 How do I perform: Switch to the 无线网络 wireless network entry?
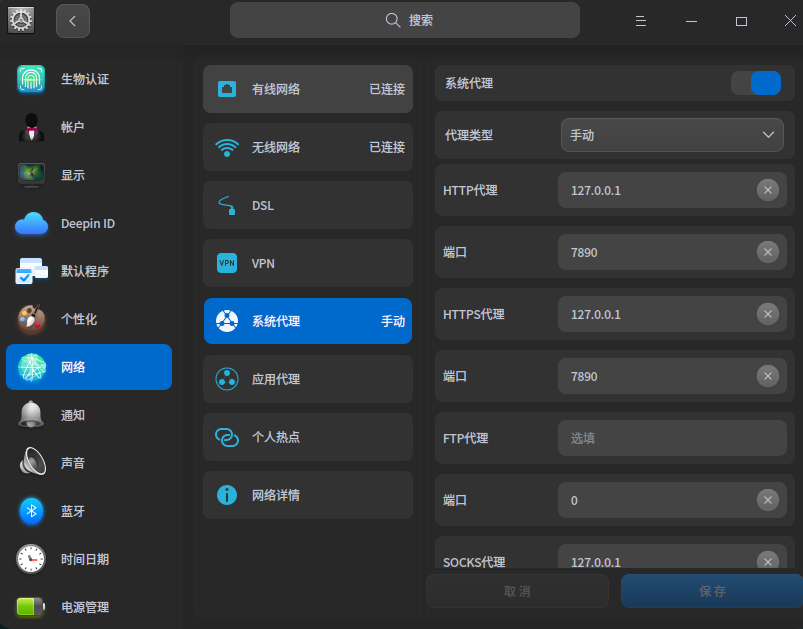(x=307, y=147)
